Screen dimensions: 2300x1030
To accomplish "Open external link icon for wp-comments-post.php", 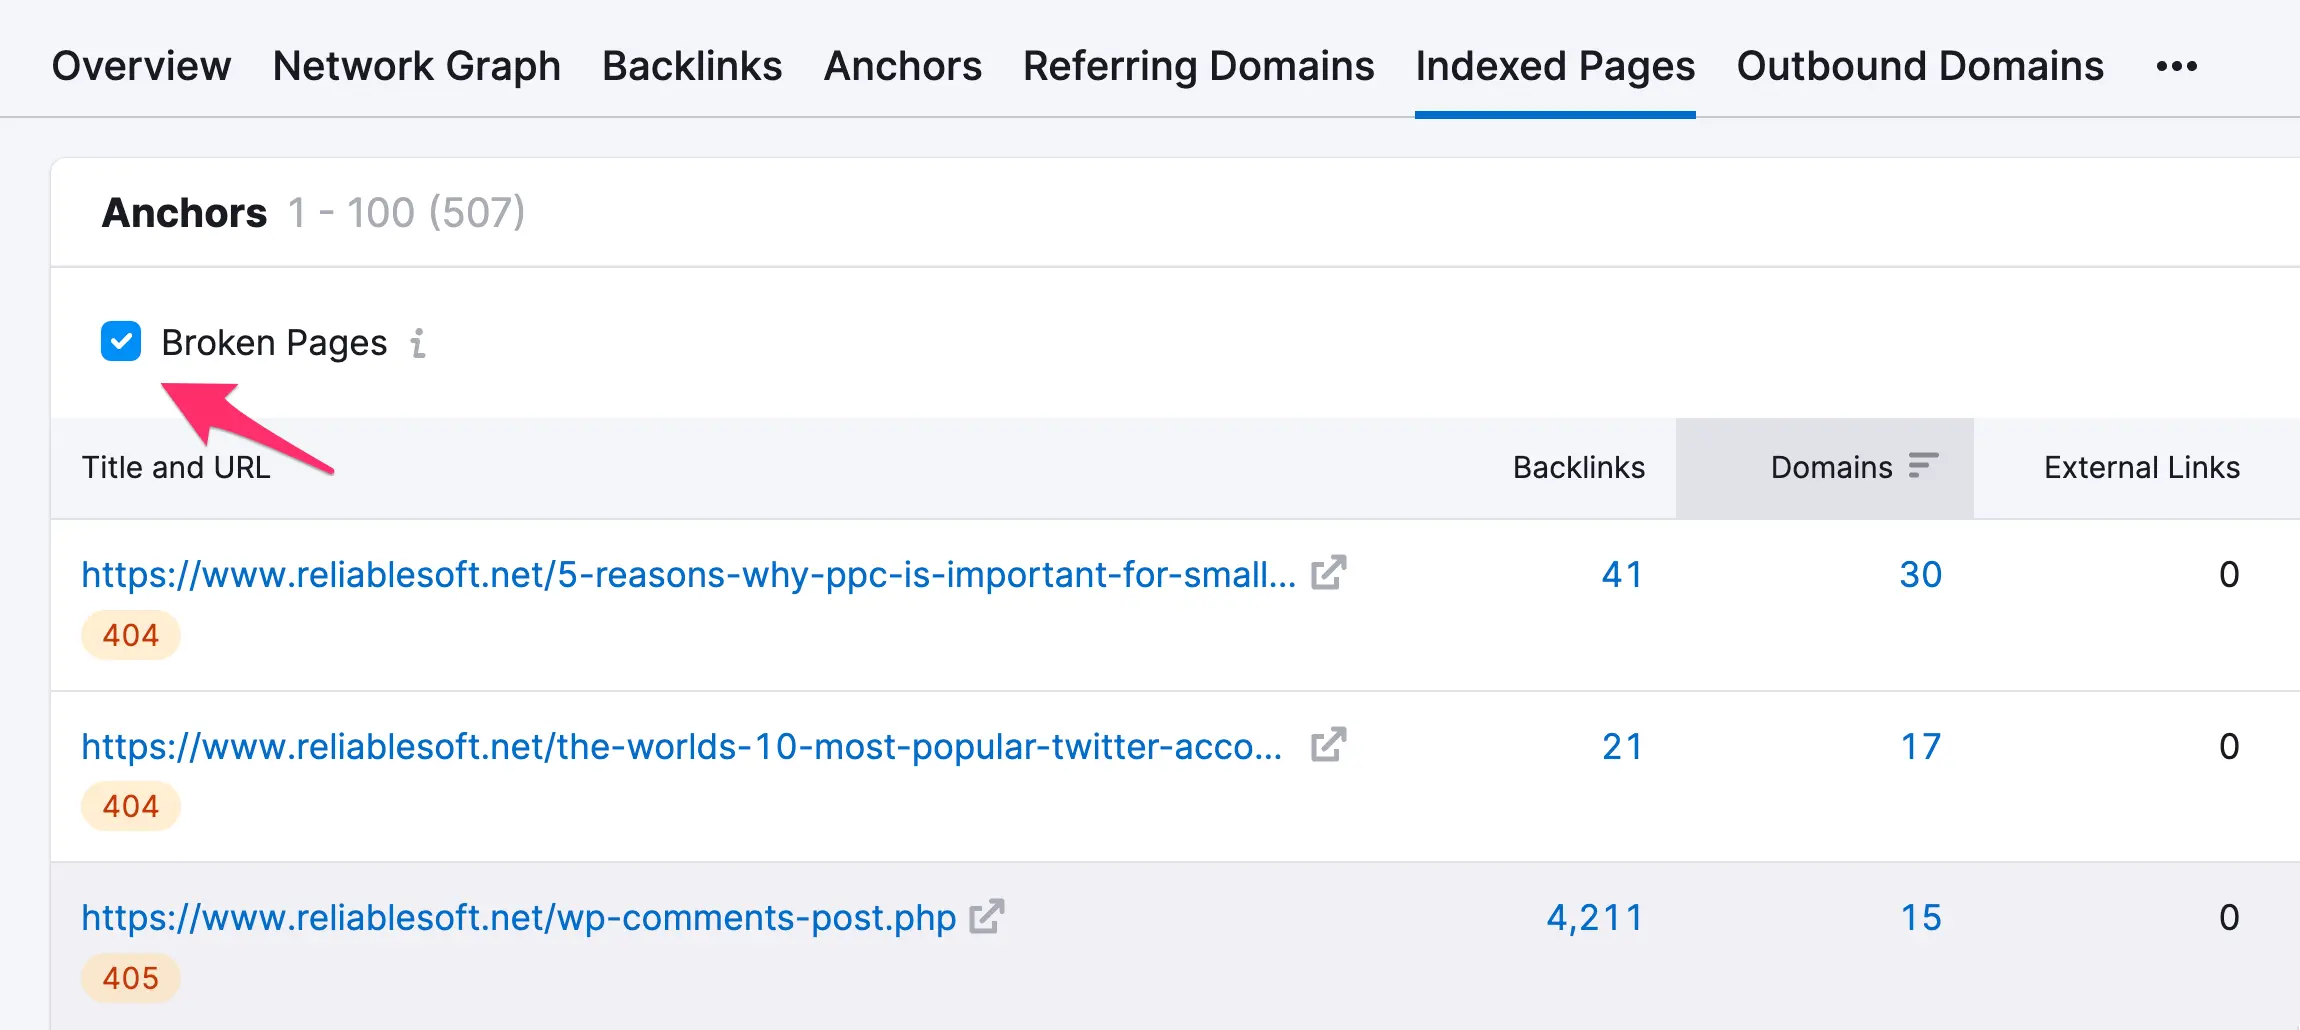I will (x=987, y=916).
